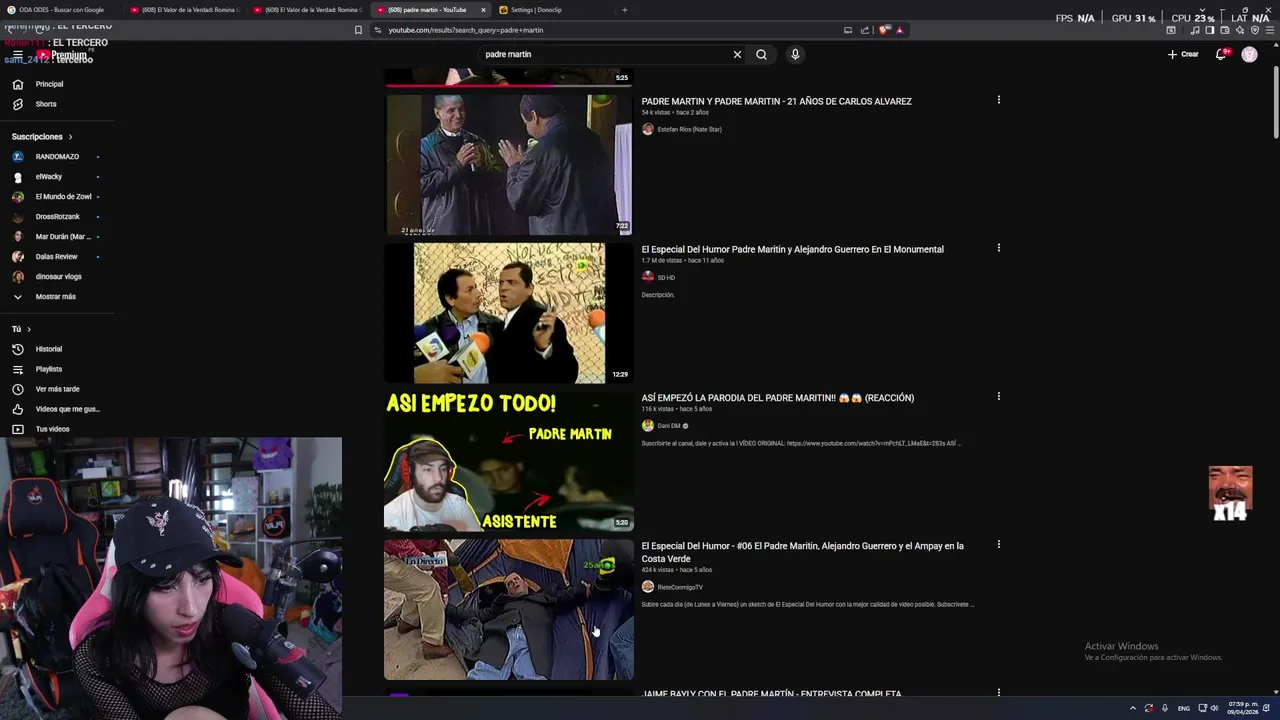Share page using address bar share icon
Viewport: 1280px width, 720px height.
click(x=864, y=30)
